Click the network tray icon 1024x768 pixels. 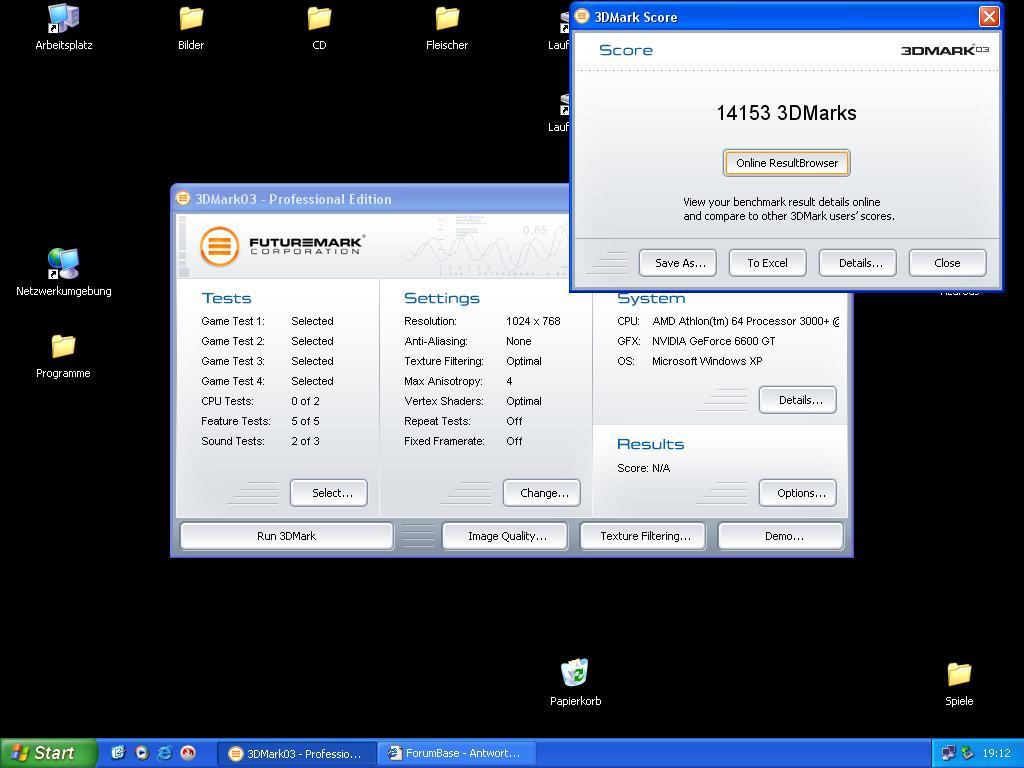948,753
